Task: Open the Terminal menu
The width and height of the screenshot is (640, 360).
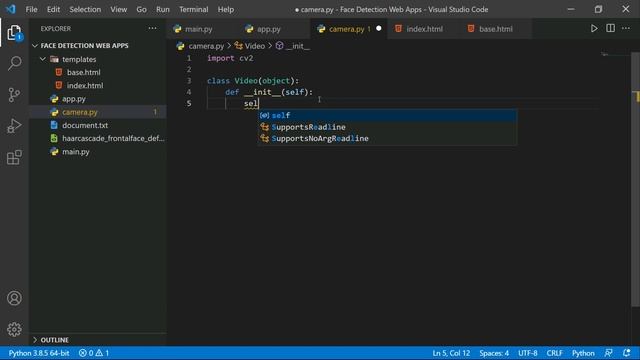Action: coord(193,9)
